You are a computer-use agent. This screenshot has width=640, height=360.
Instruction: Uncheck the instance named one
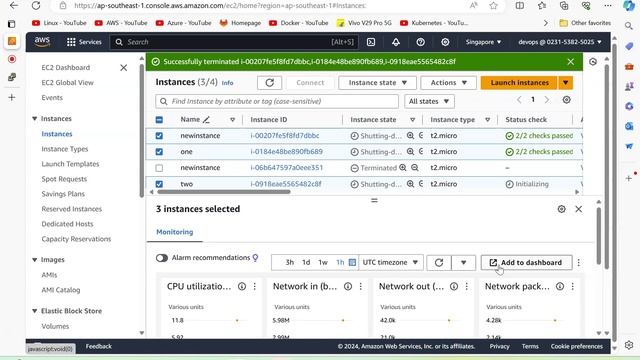point(159,152)
